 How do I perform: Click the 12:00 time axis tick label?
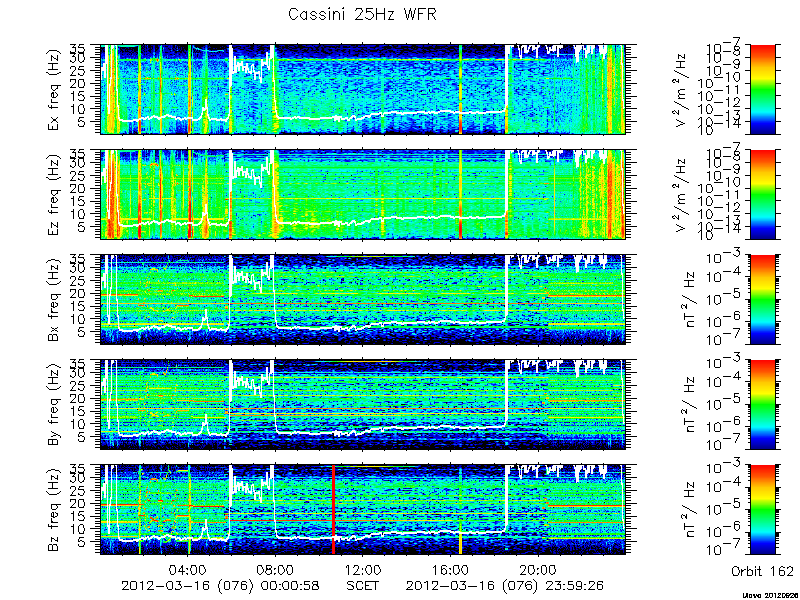click(x=363, y=569)
